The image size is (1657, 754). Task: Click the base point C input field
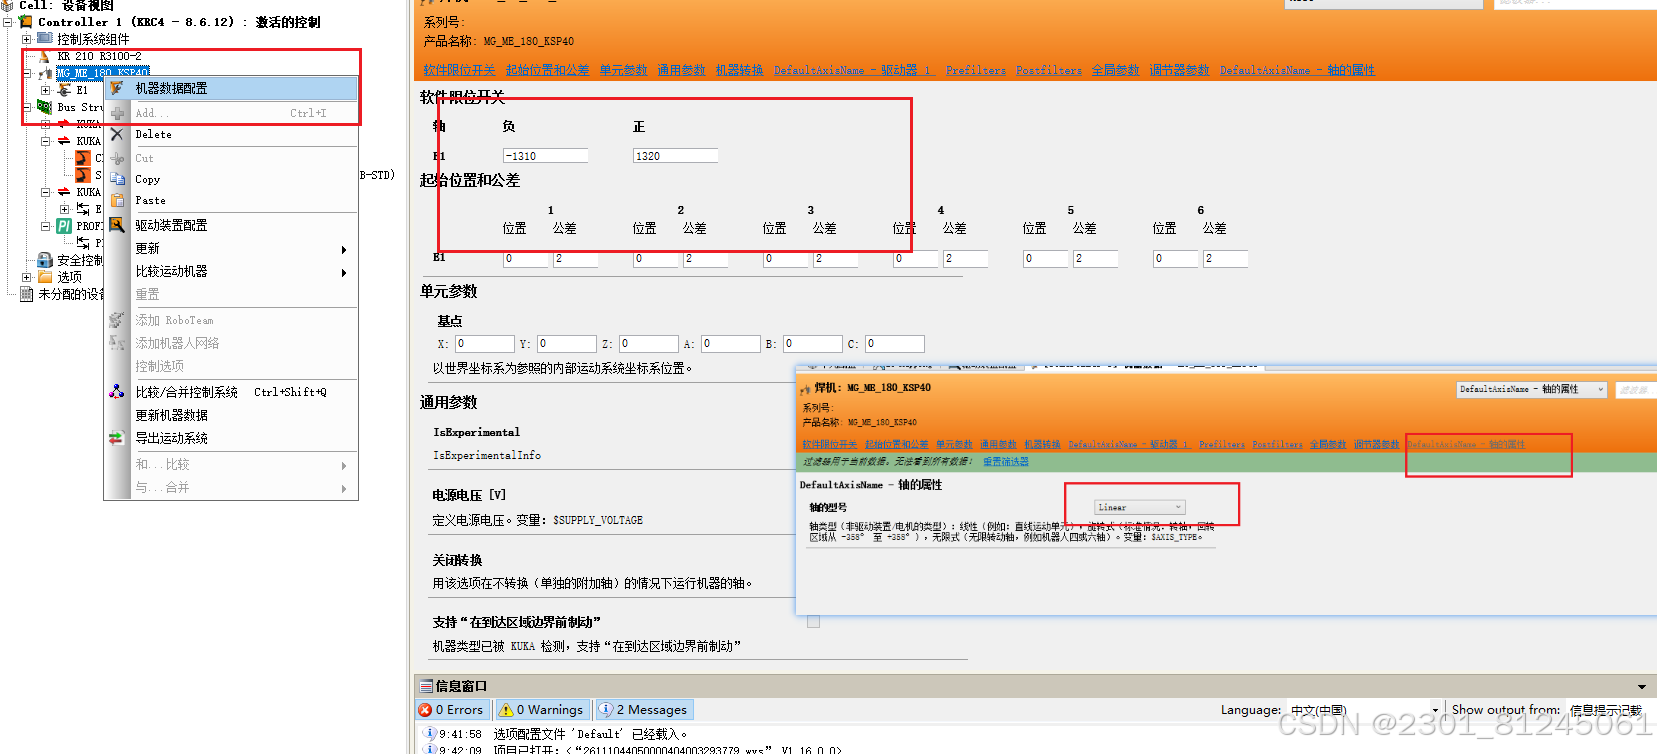pos(894,344)
